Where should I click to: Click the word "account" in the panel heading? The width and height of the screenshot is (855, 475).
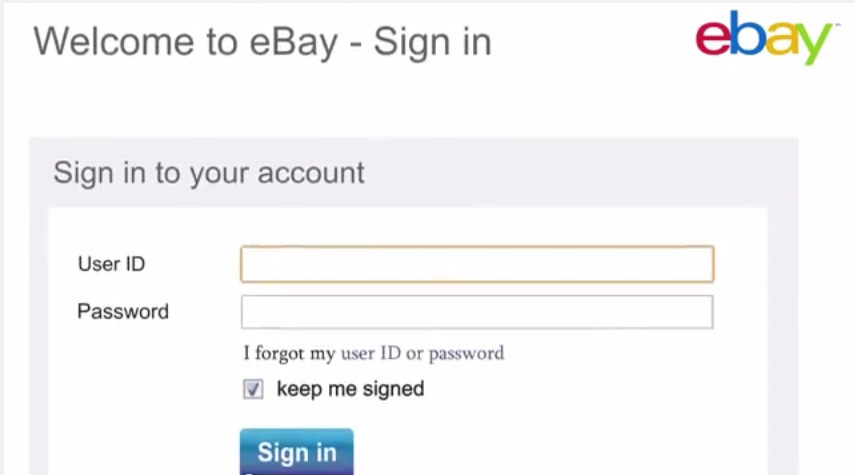point(311,173)
